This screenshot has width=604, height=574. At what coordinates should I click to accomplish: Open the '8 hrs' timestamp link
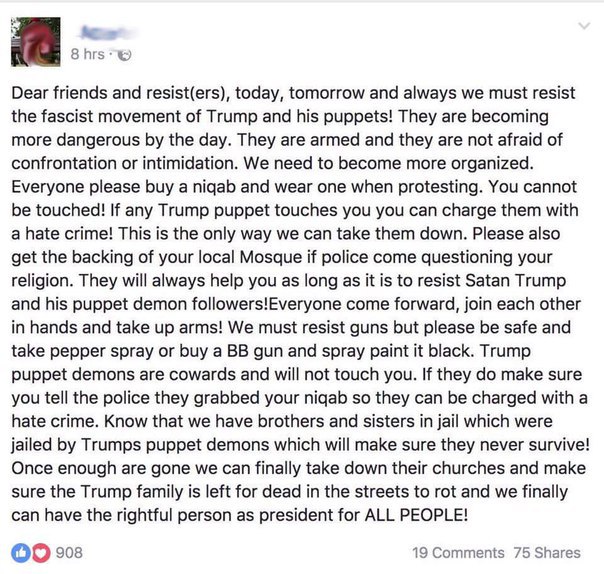(x=87, y=54)
